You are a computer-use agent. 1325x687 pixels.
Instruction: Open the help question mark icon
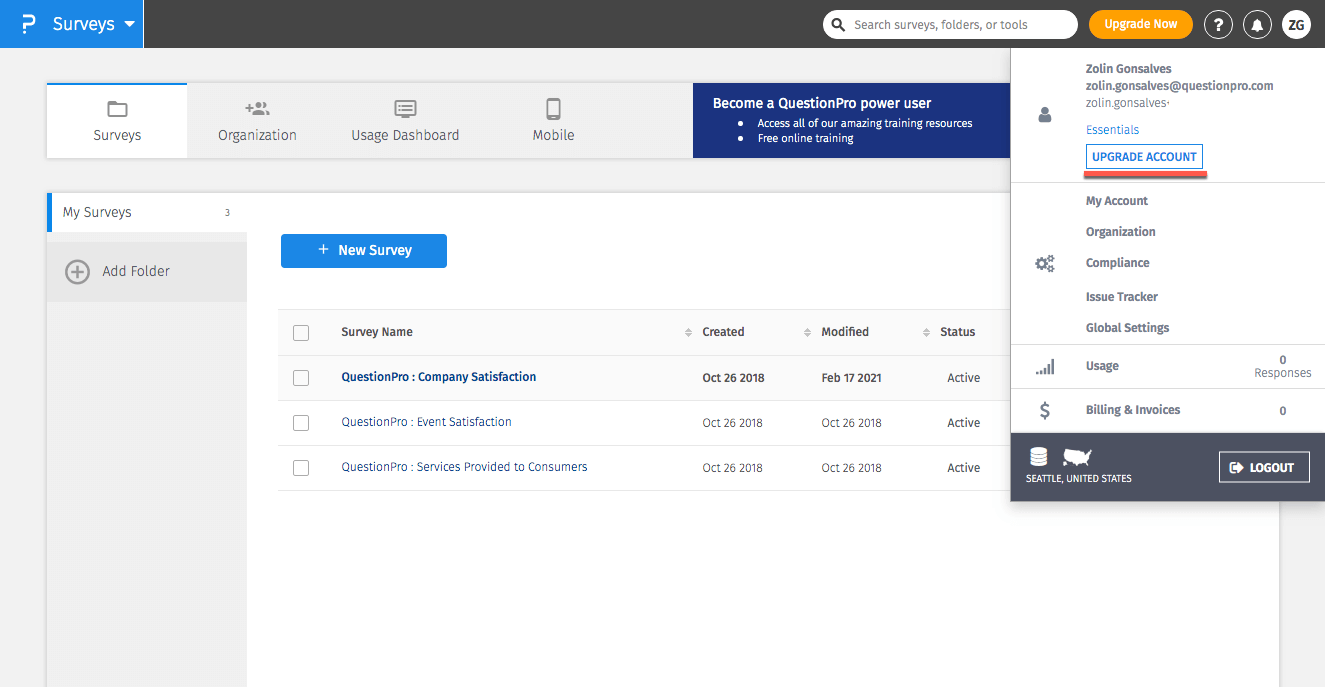click(x=1217, y=25)
